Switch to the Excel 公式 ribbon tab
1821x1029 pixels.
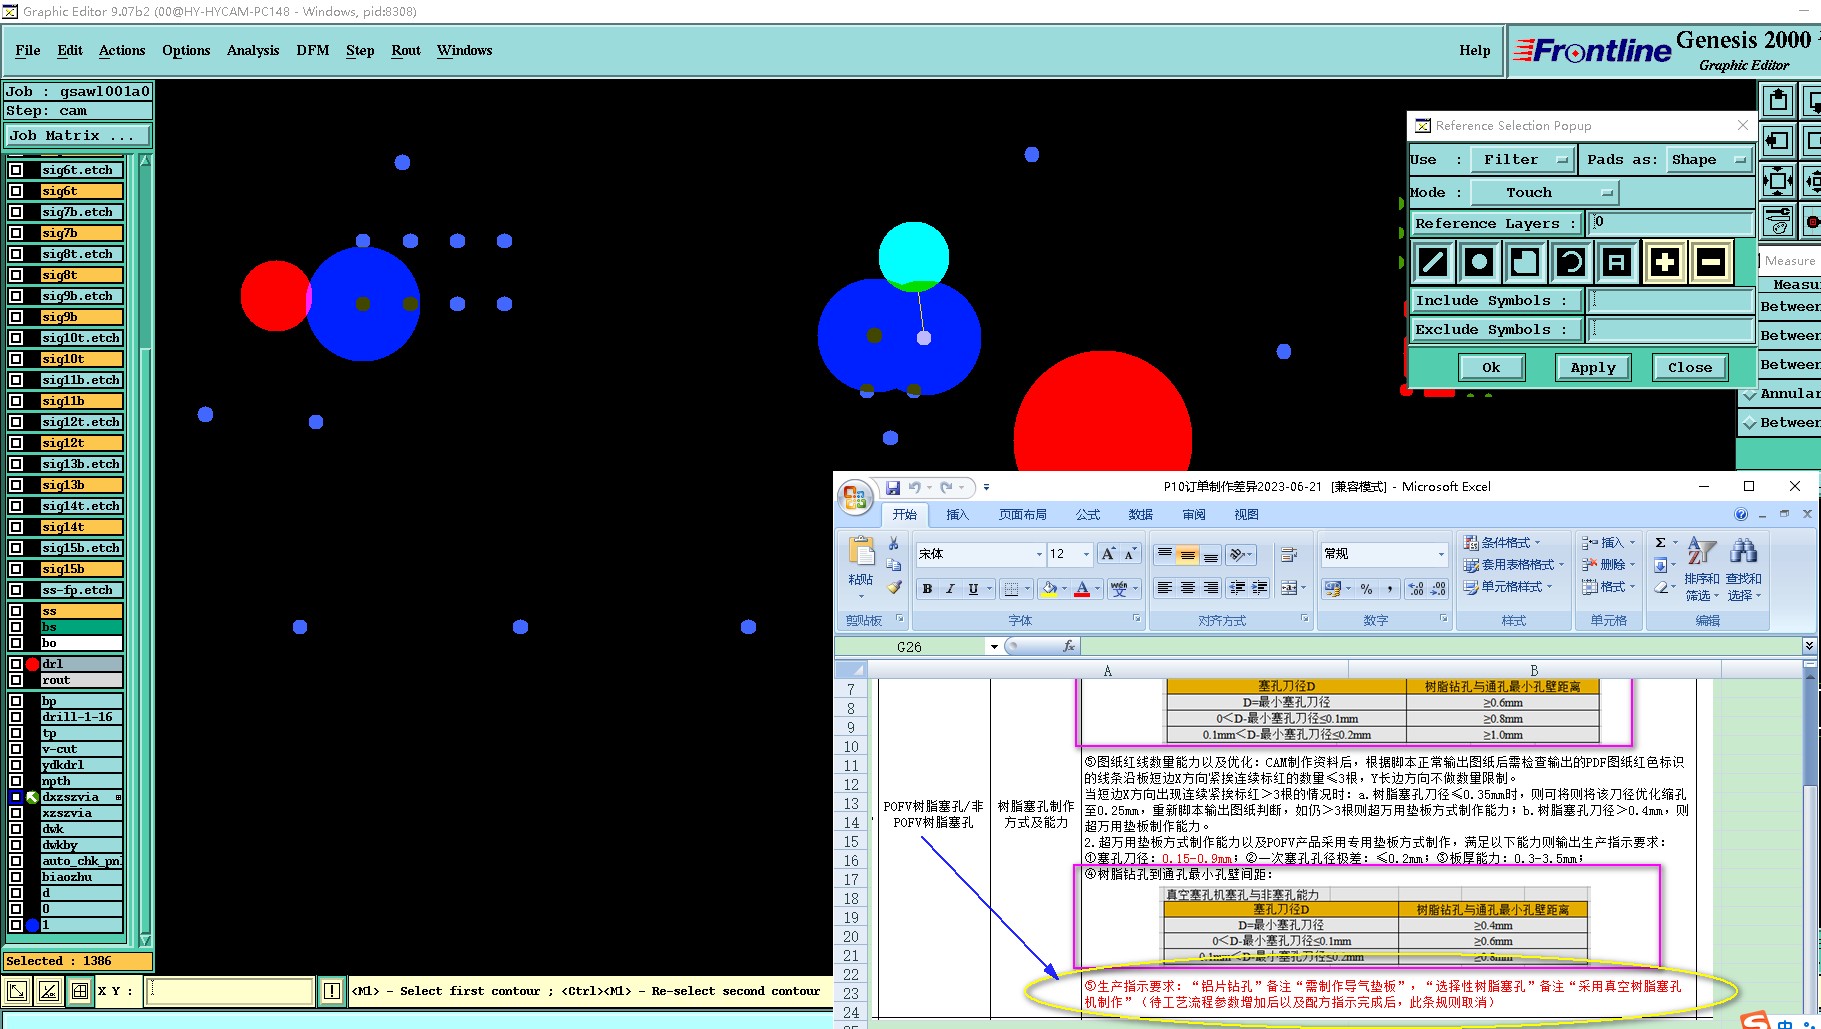click(x=1087, y=514)
